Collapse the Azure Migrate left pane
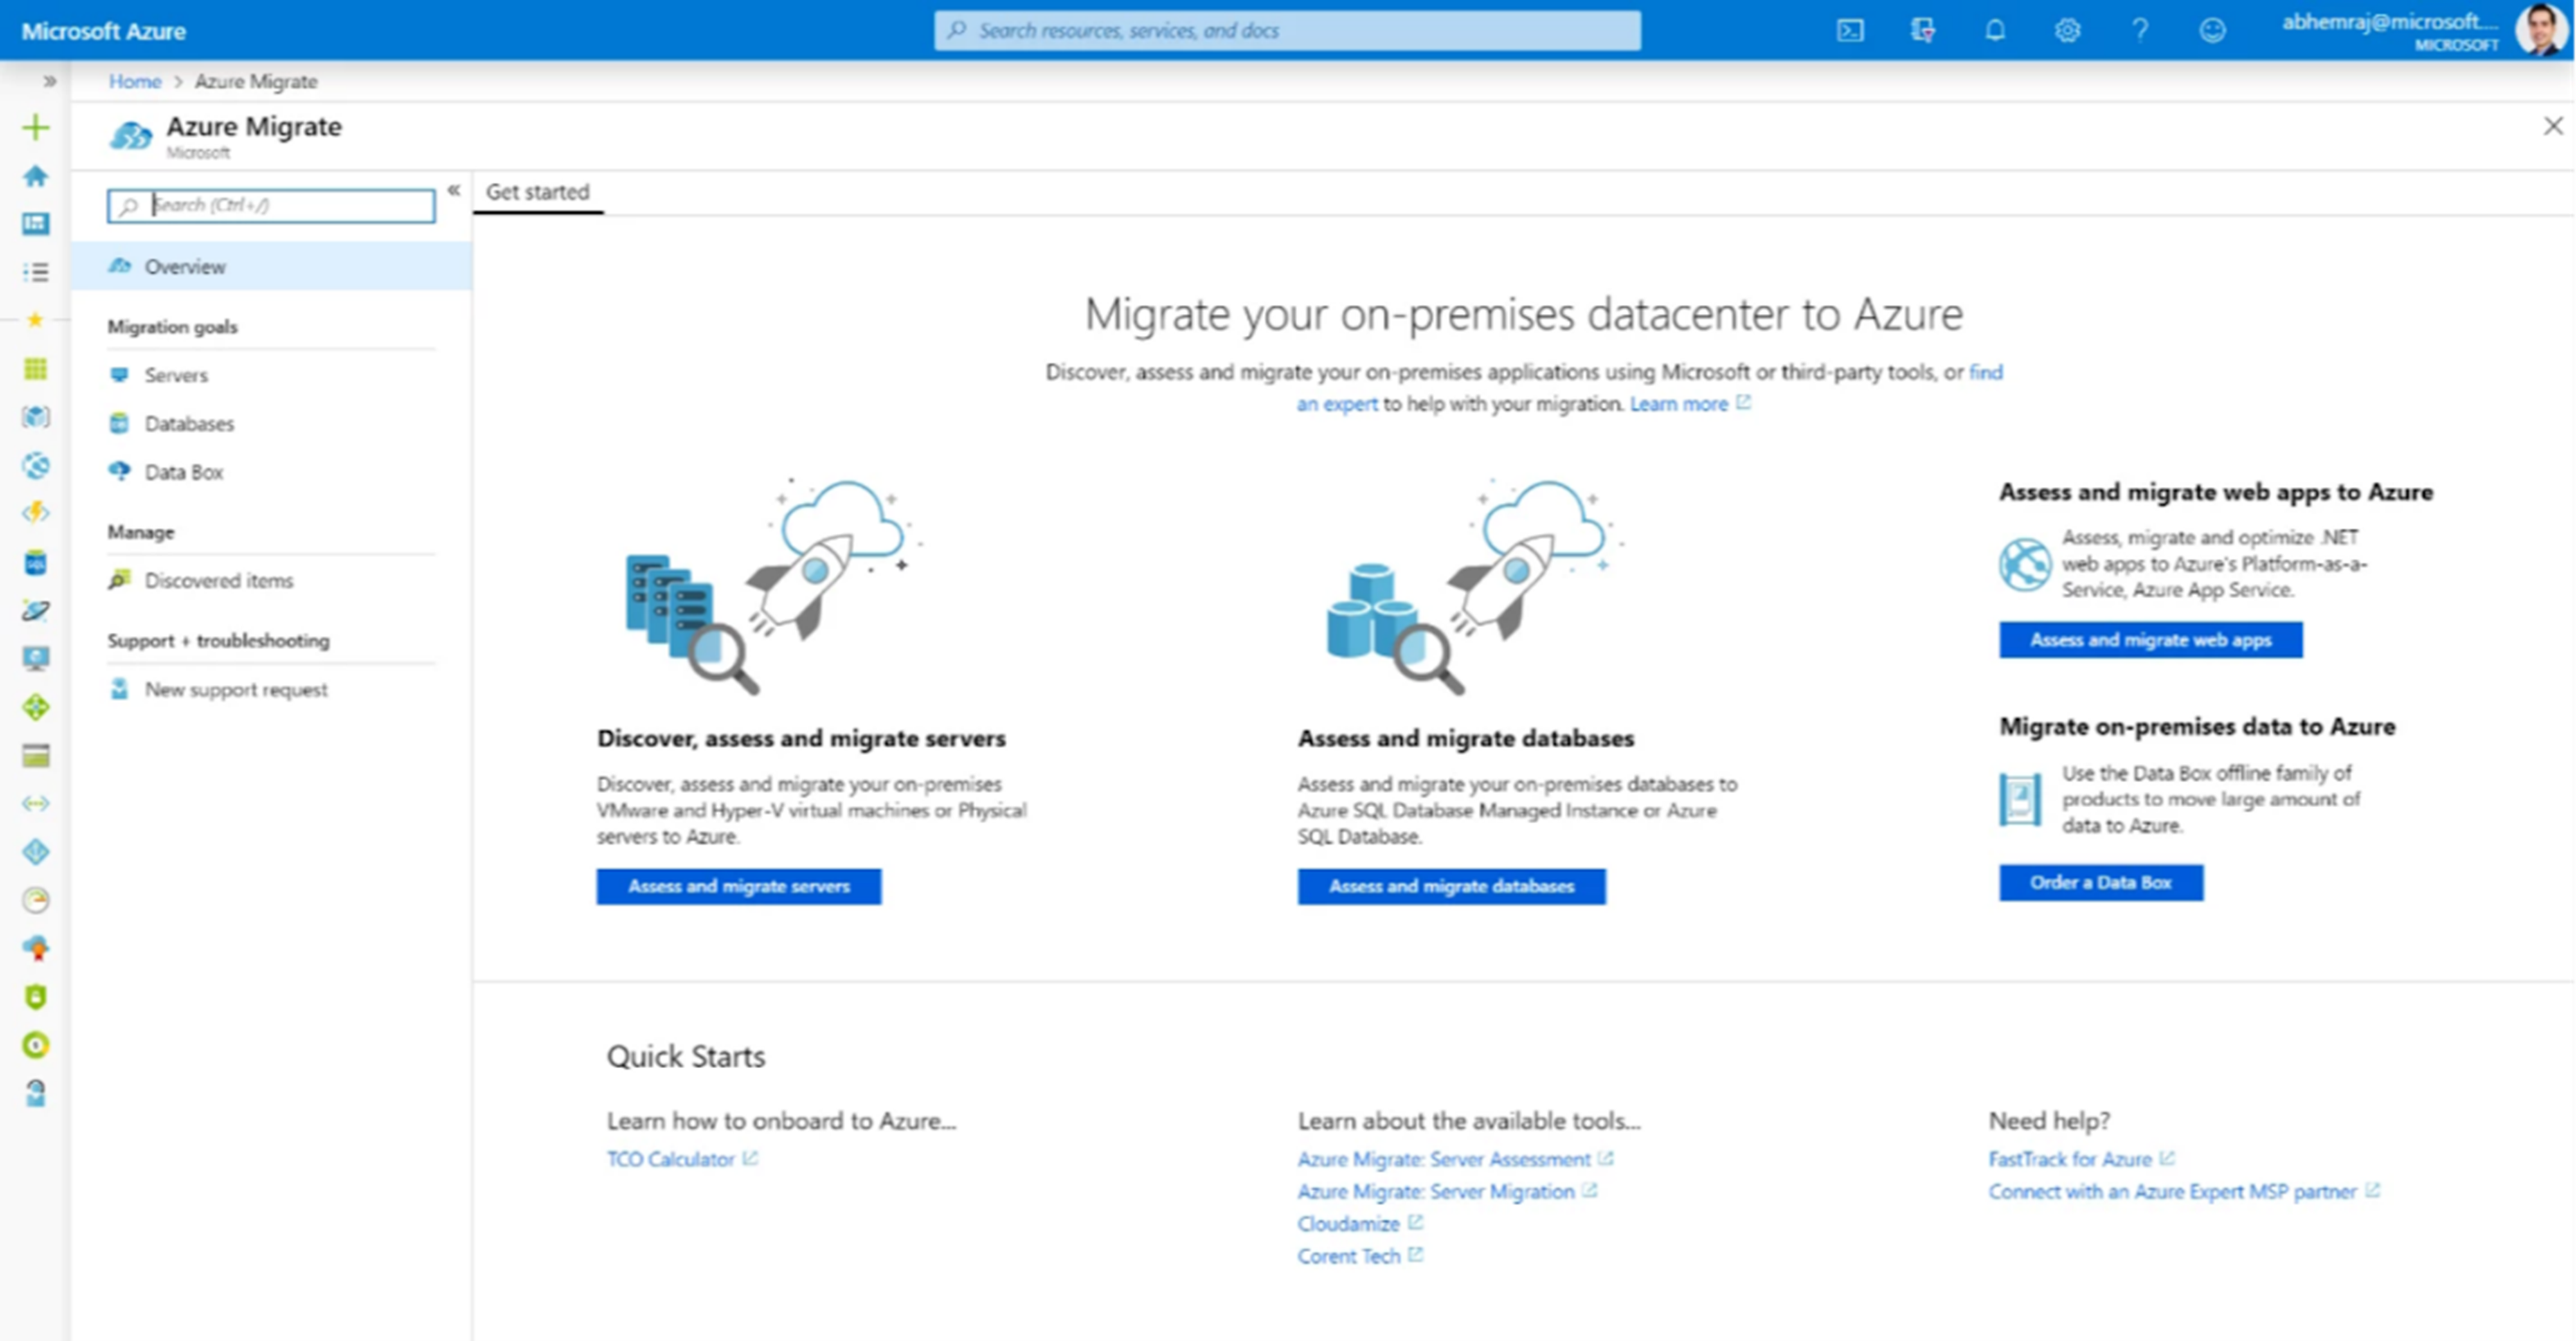The width and height of the screenshot is (2576, 1341). 453,190
